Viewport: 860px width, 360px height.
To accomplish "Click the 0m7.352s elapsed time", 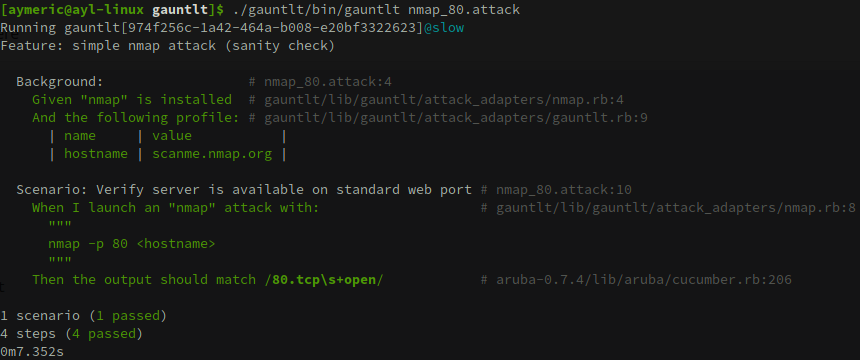I will 32,352.
